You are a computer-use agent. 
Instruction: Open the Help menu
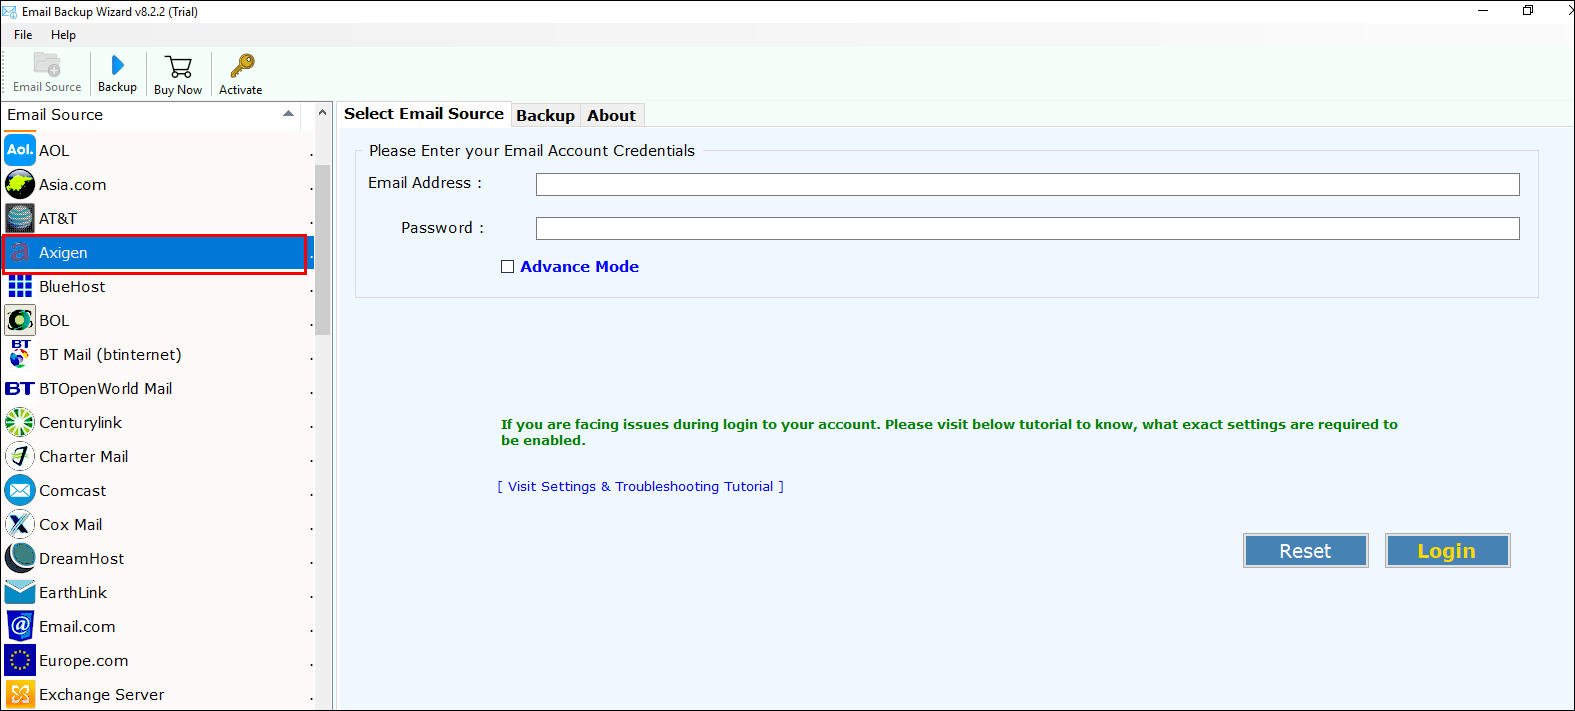[63, 34]
